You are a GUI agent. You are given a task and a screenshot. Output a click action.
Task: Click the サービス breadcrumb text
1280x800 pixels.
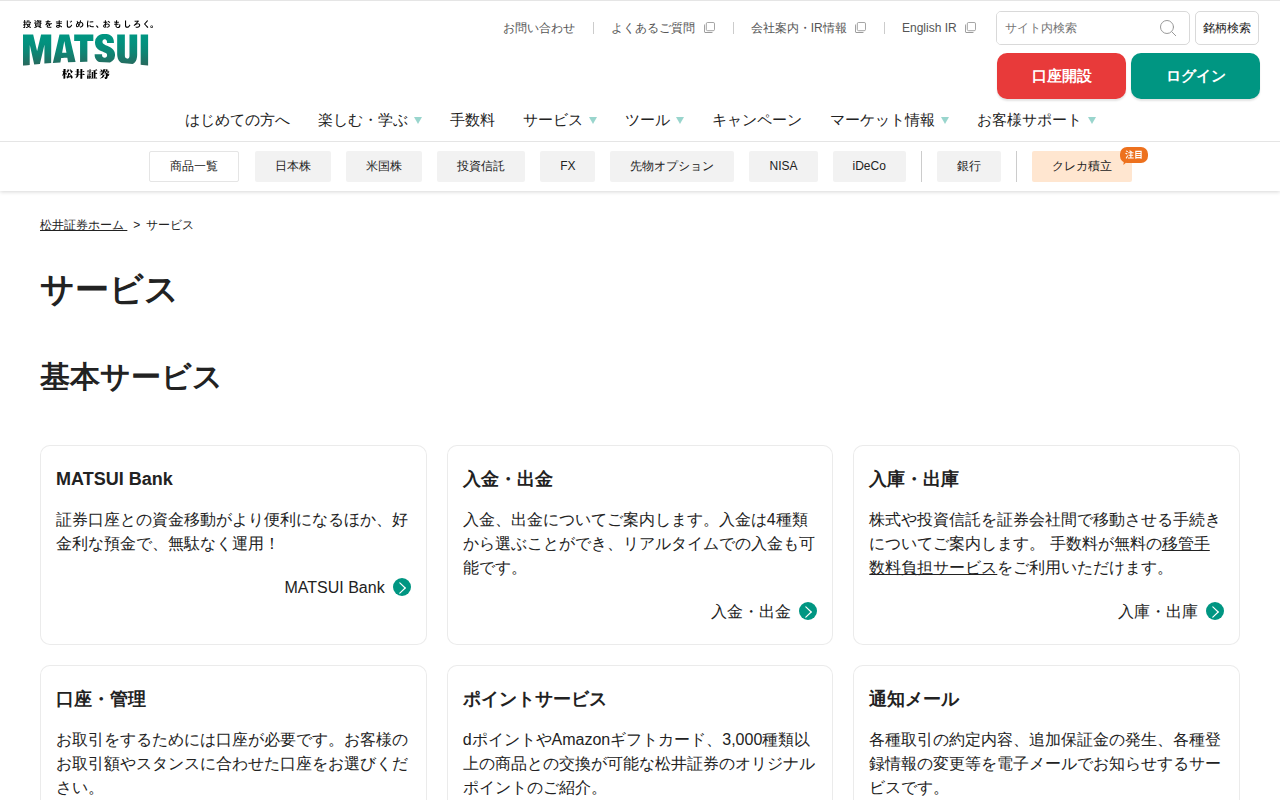point(170,225)
